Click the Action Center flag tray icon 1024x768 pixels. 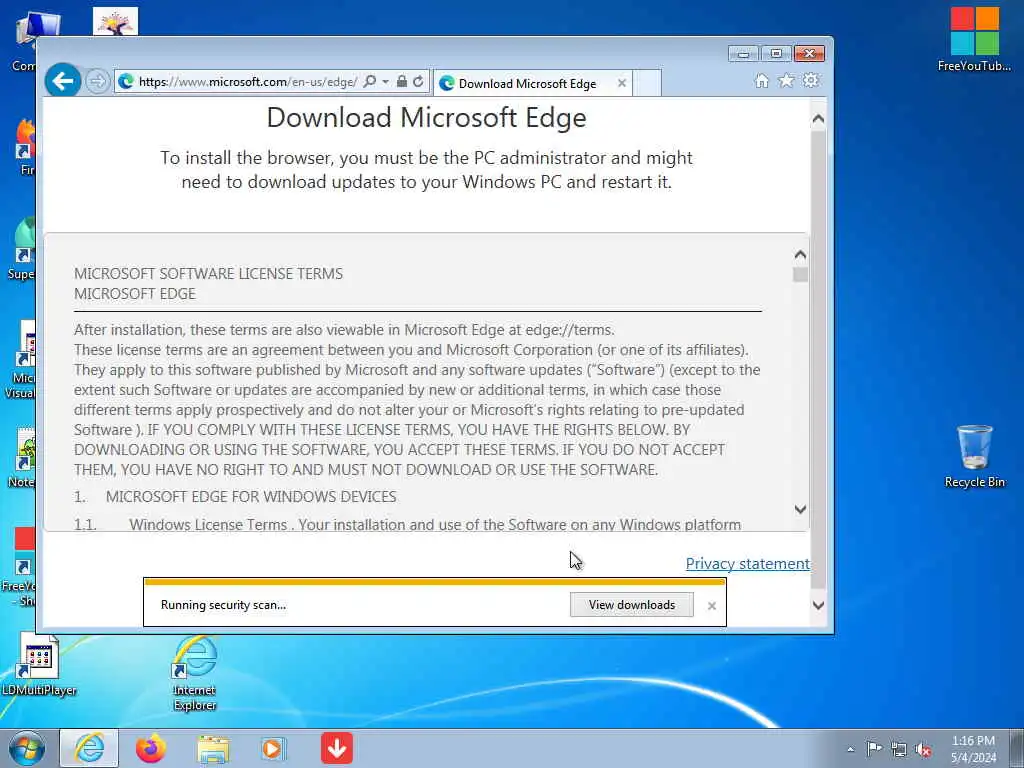point(874,748)
